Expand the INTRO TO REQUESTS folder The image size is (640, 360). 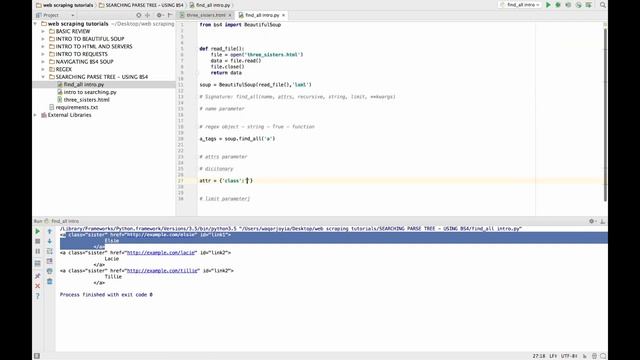pyautogui.click(x=43, y=54)
